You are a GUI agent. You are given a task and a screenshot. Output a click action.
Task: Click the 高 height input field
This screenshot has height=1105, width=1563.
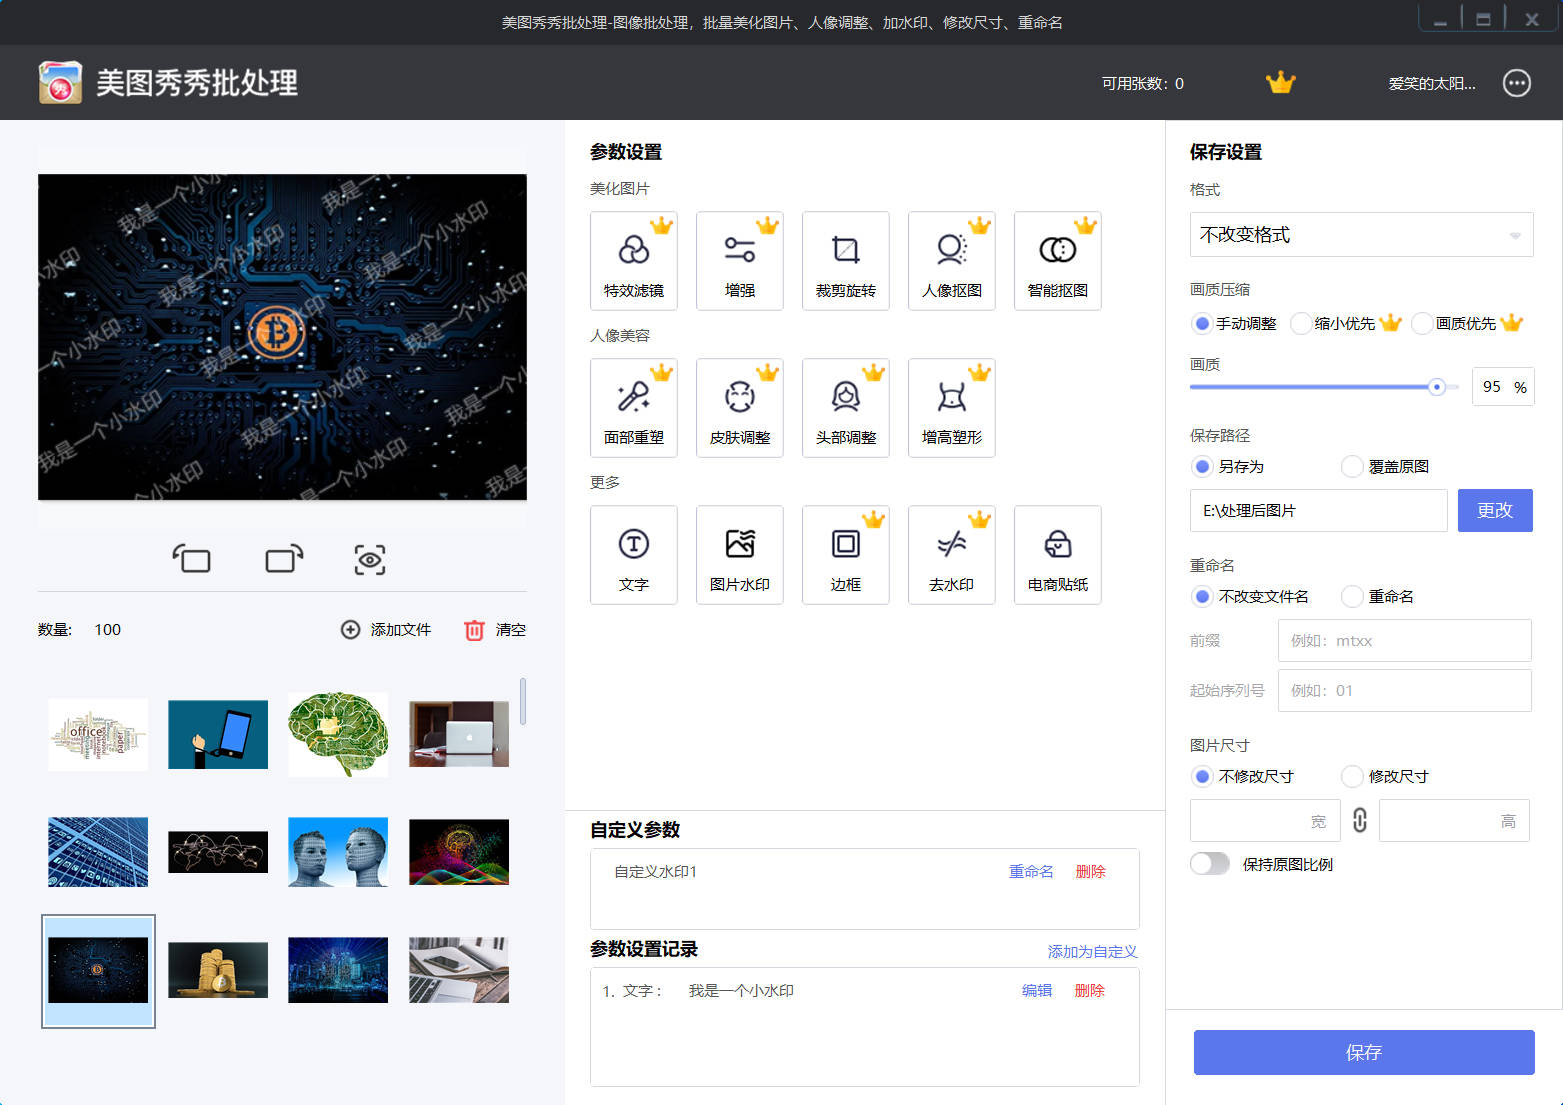1454,821
